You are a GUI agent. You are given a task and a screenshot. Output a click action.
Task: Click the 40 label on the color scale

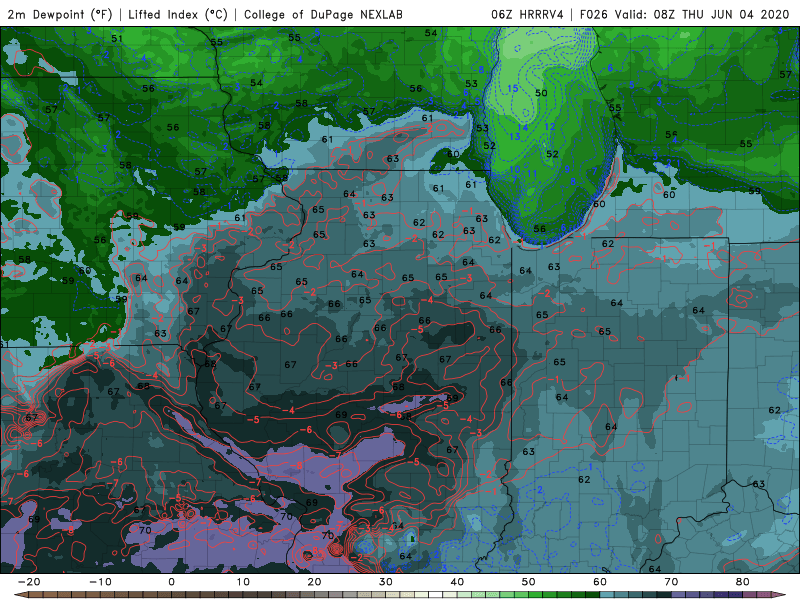[457, 582]
